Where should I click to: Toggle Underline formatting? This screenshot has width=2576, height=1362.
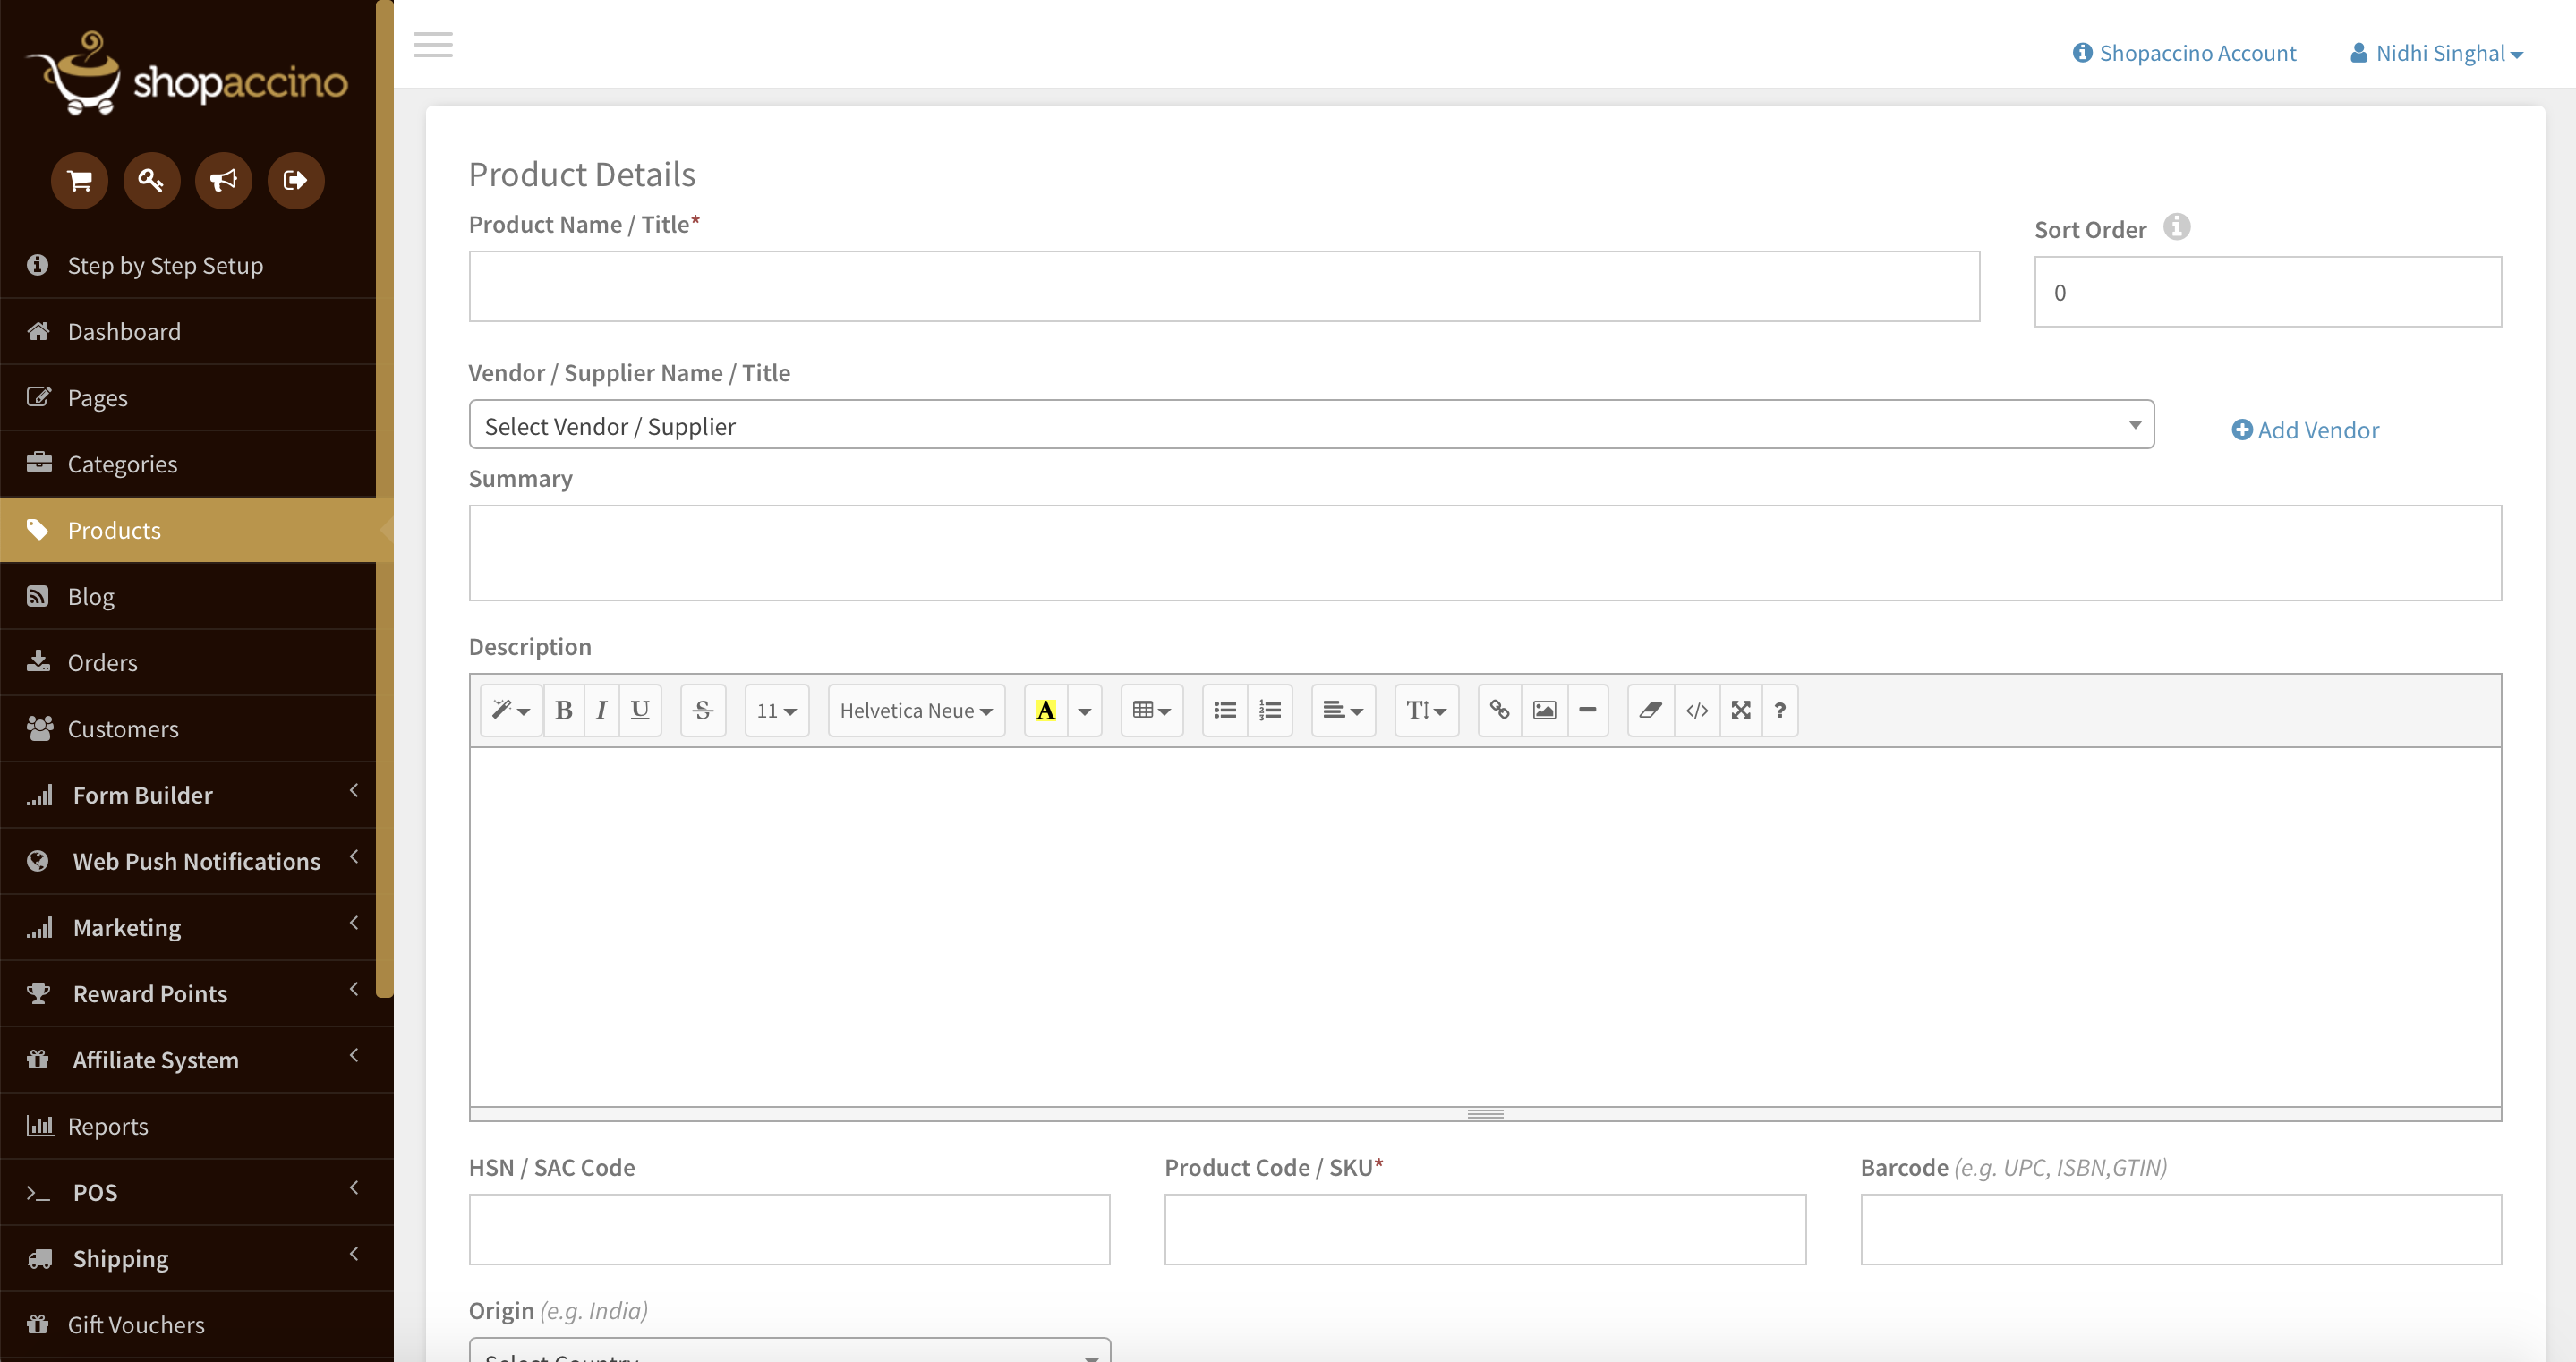click(640, 710)
